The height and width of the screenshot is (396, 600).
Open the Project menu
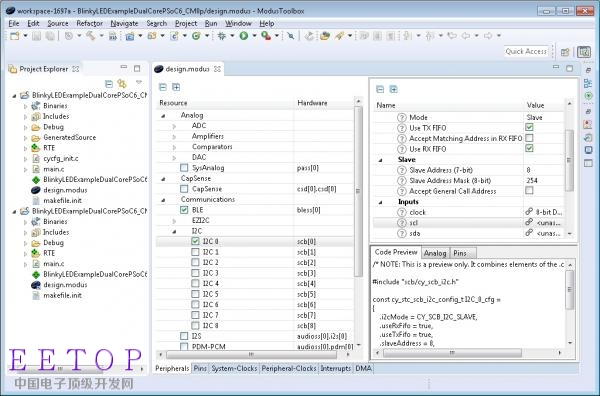186,23
